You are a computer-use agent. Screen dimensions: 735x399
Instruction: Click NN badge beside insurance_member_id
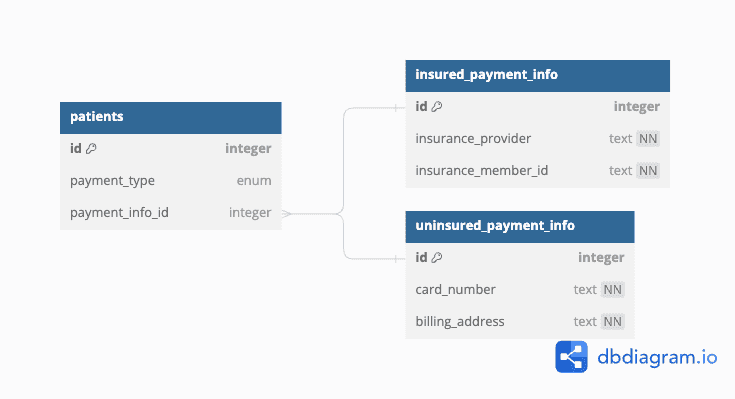[x=648, y=171]
